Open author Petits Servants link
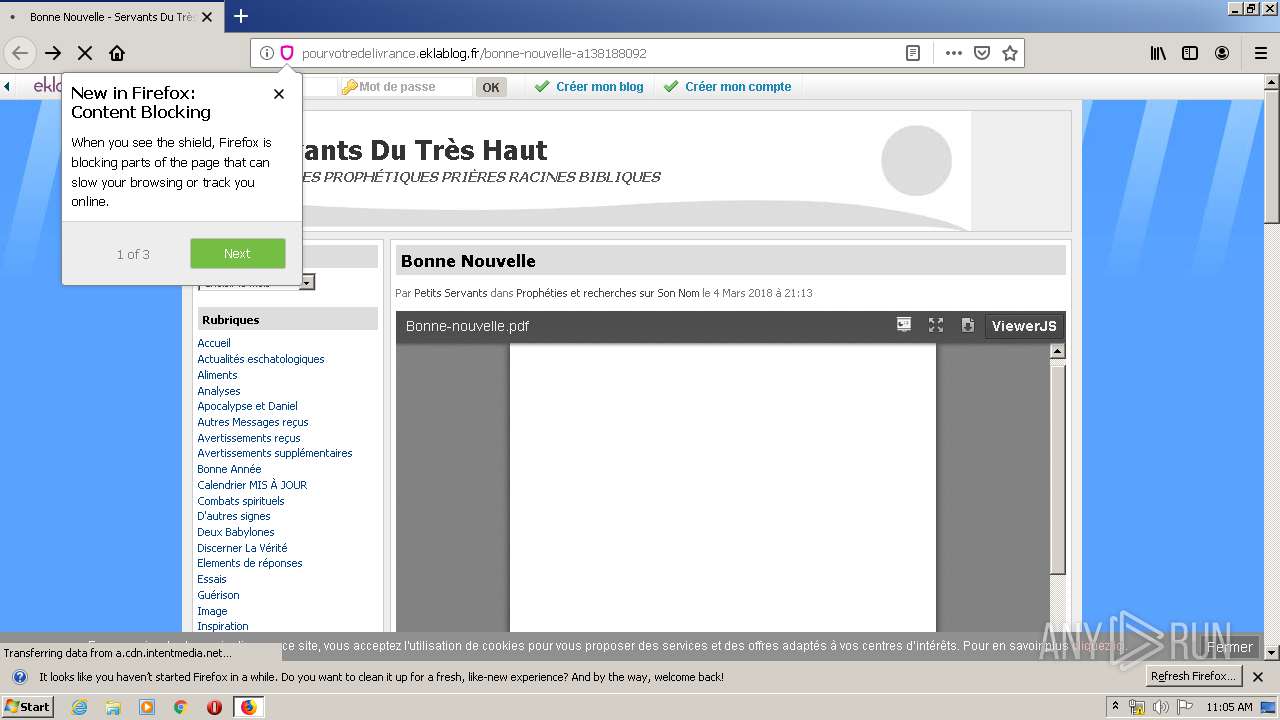Image resolution: width=1280 pixels, height=720 pixels. [451, 293]
